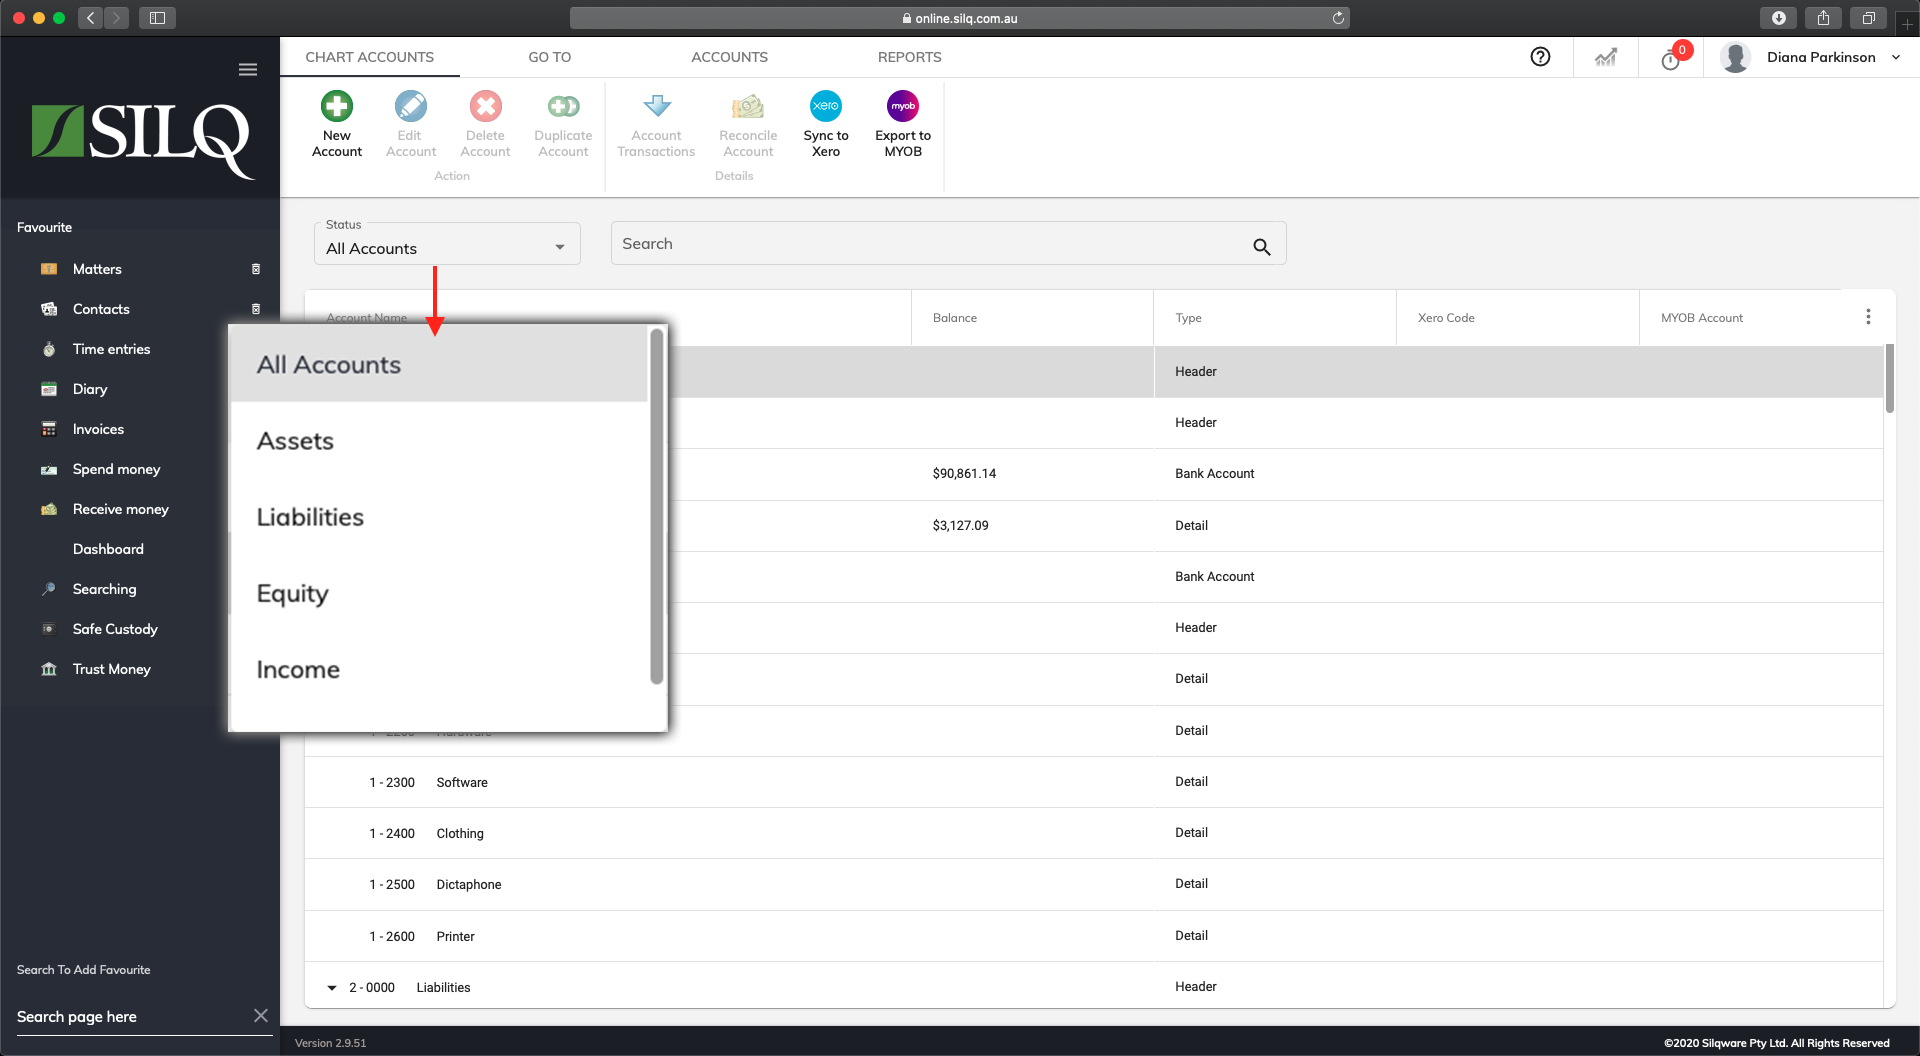Click the $90,861.14 balance cell
This screenshot has width=1920, height=1056.
pos(964,474)
